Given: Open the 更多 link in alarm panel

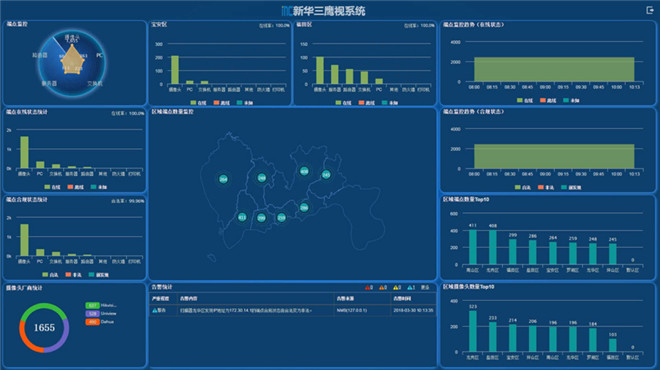Looking at the screenshot, I should coord(425,287).
